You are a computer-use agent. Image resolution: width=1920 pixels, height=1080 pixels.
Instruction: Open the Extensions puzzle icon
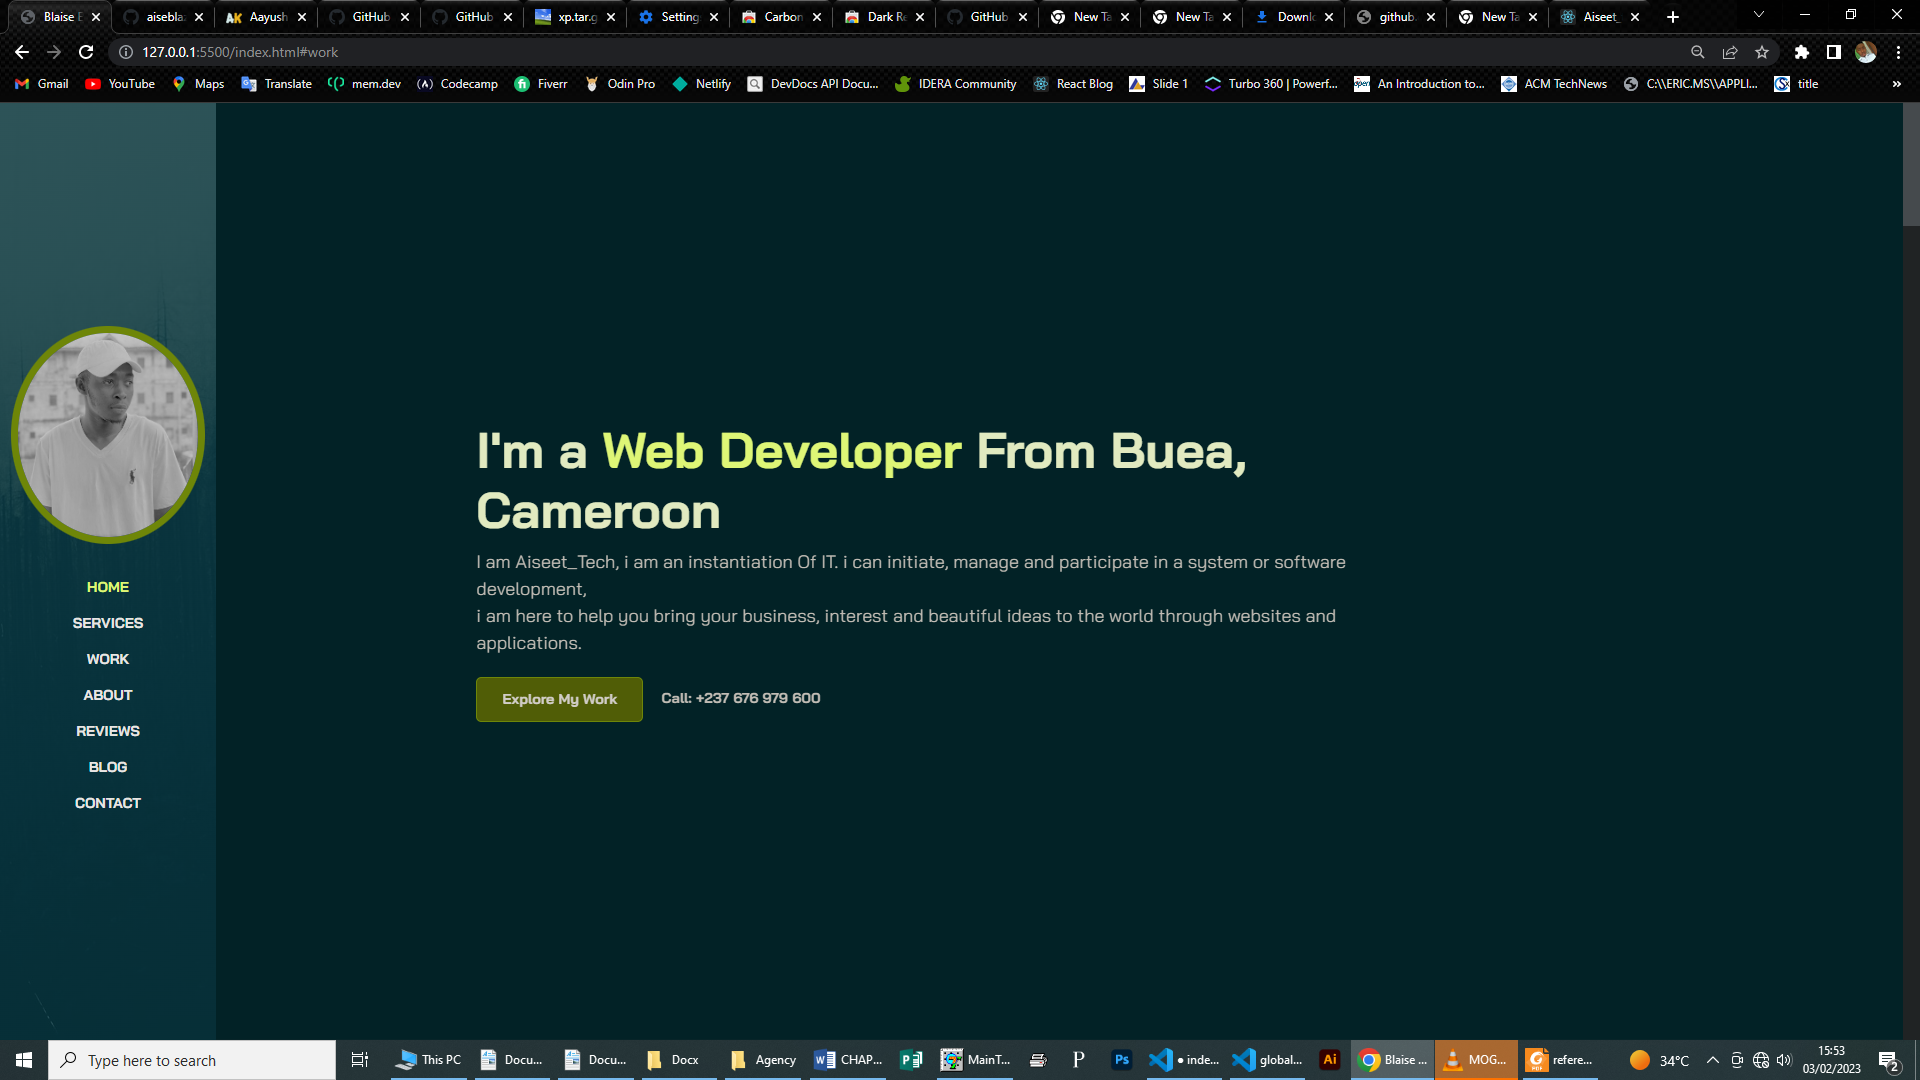click(1801, 52)
